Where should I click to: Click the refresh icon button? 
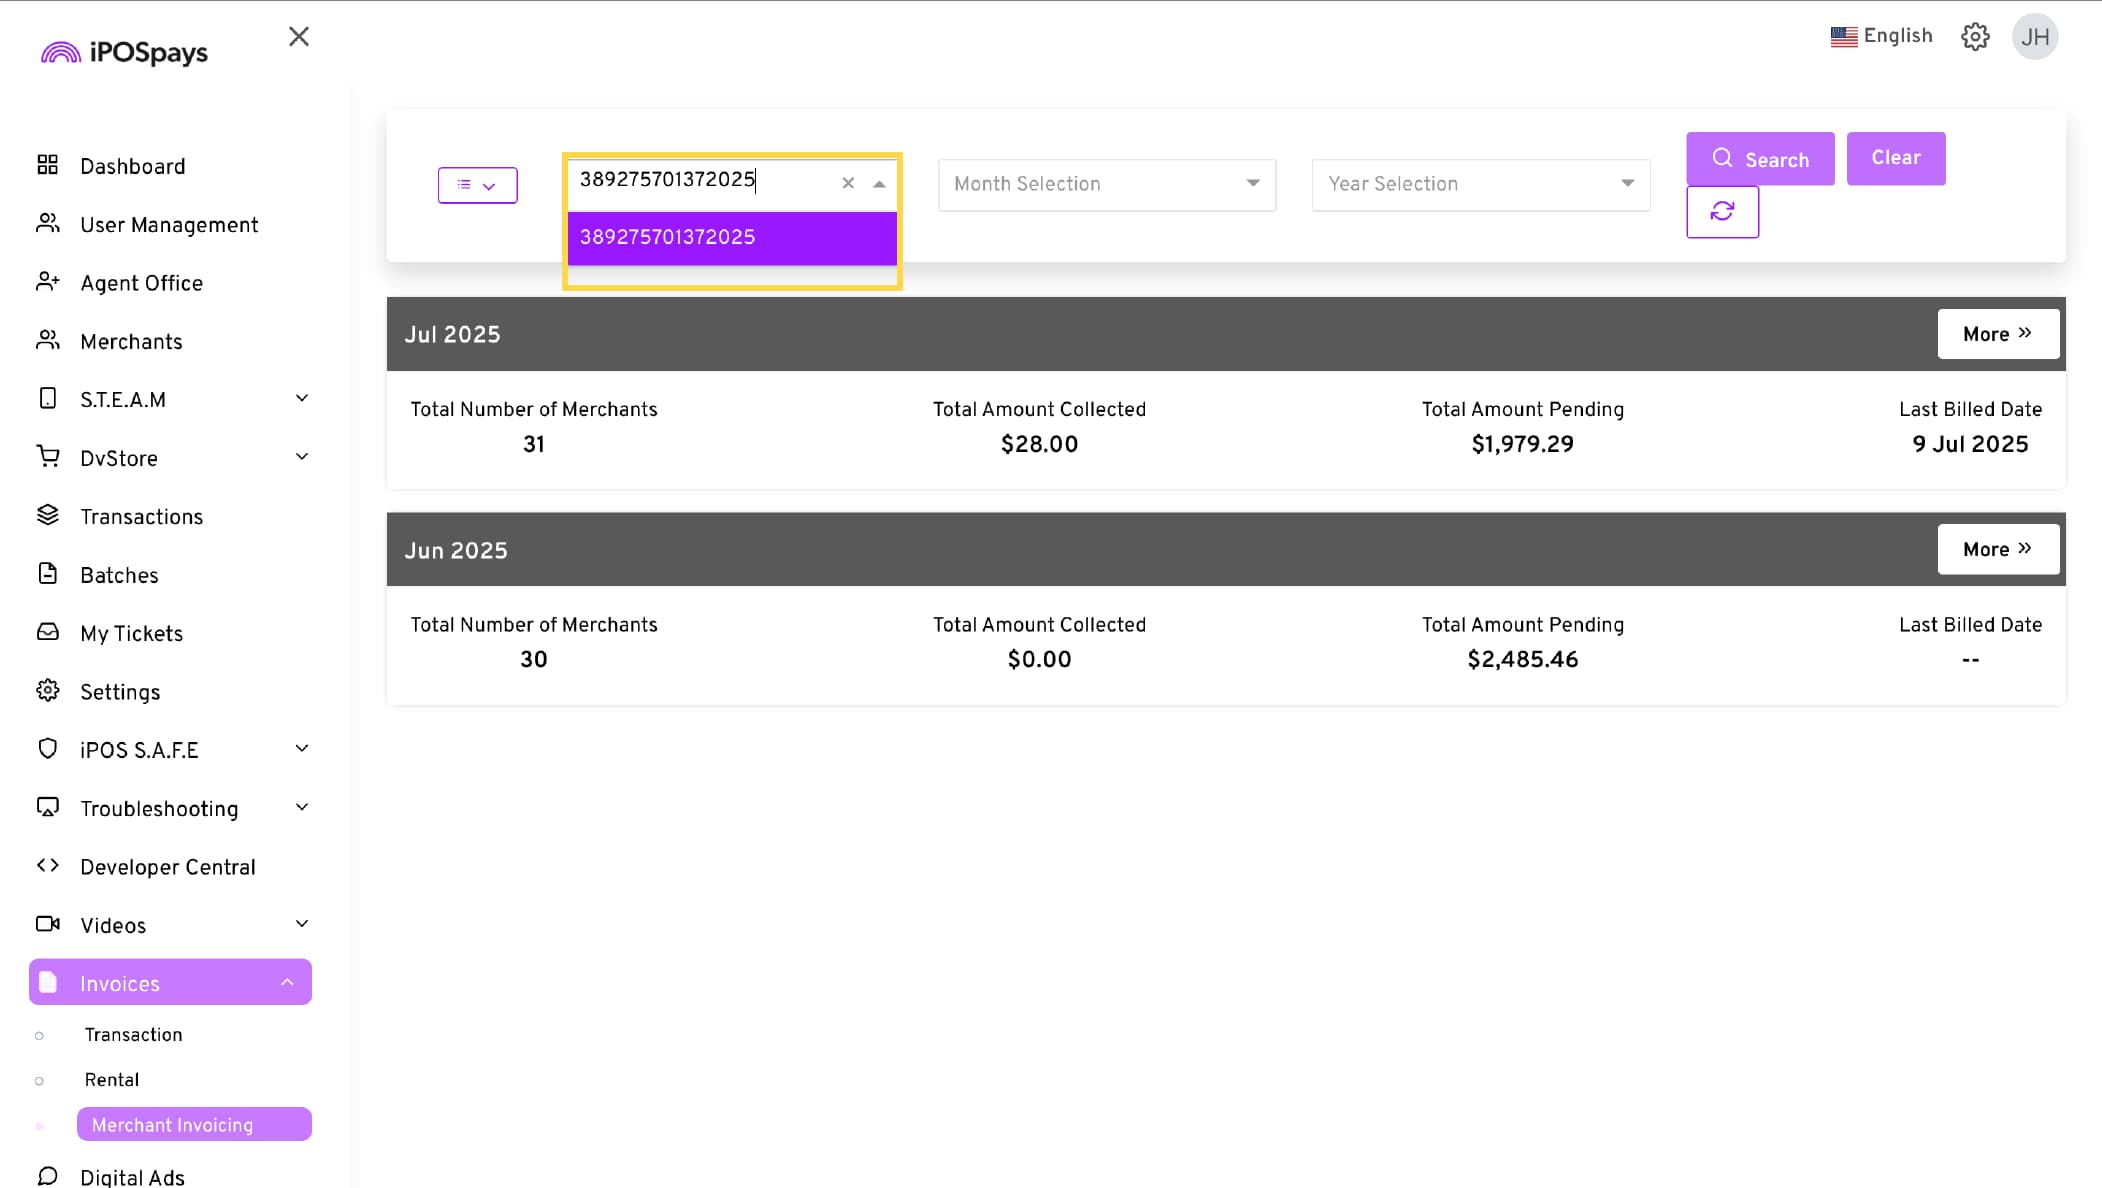[x=1722, y=212]
